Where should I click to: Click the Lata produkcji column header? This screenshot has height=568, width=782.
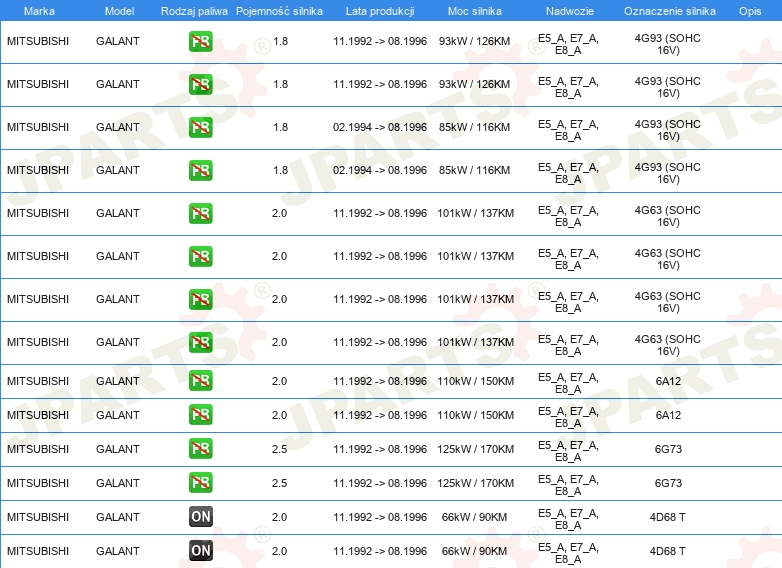(x=379, y=11)
